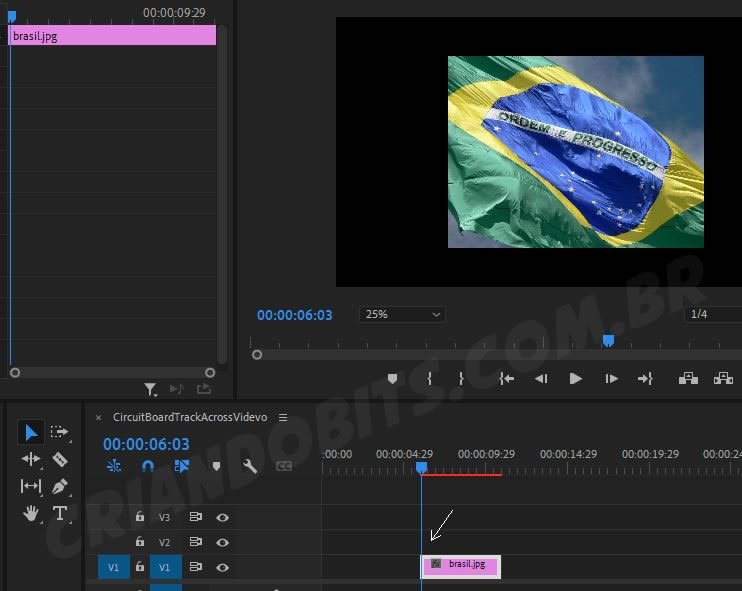Click Effect Controls vertical scrollbar

point(221,194)
